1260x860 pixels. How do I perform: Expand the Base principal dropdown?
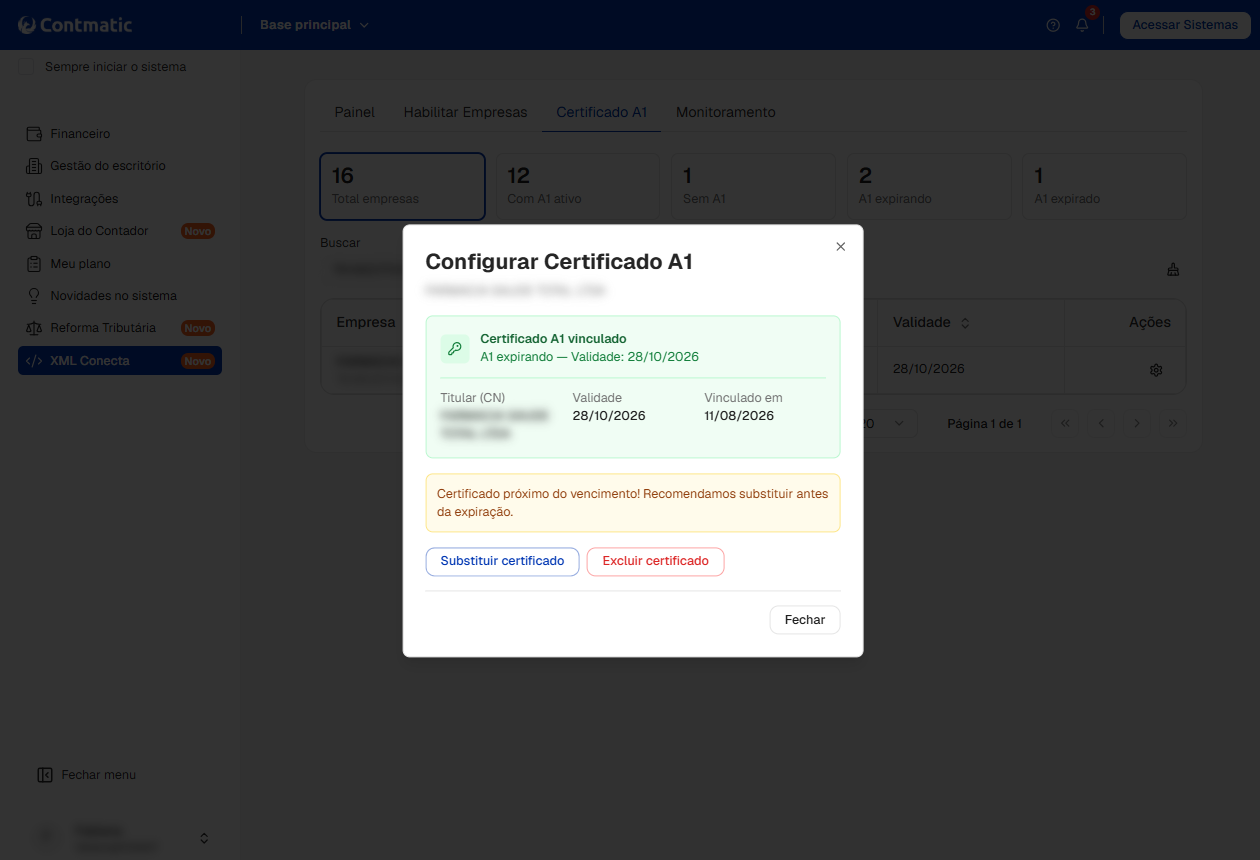[314, 25]
